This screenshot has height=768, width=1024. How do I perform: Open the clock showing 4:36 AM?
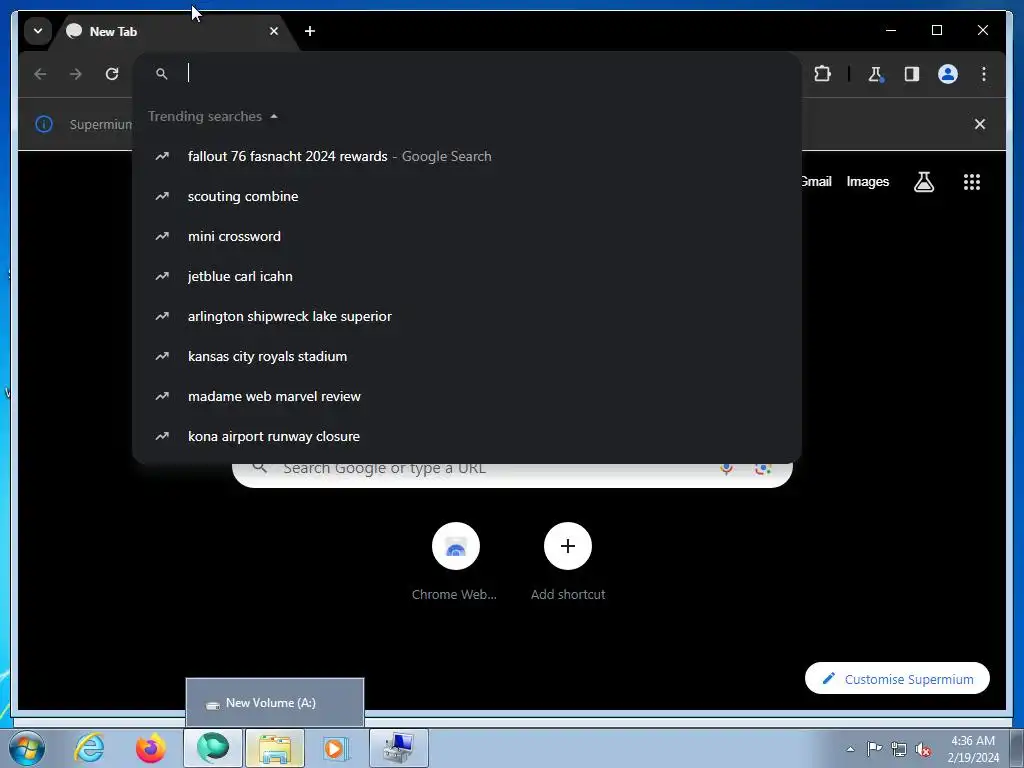[x=973, y=749]
